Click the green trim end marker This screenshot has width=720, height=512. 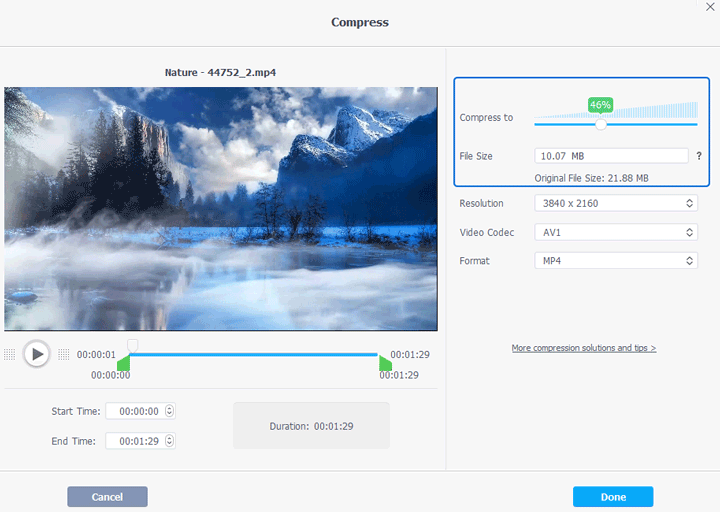click(385, 363)
